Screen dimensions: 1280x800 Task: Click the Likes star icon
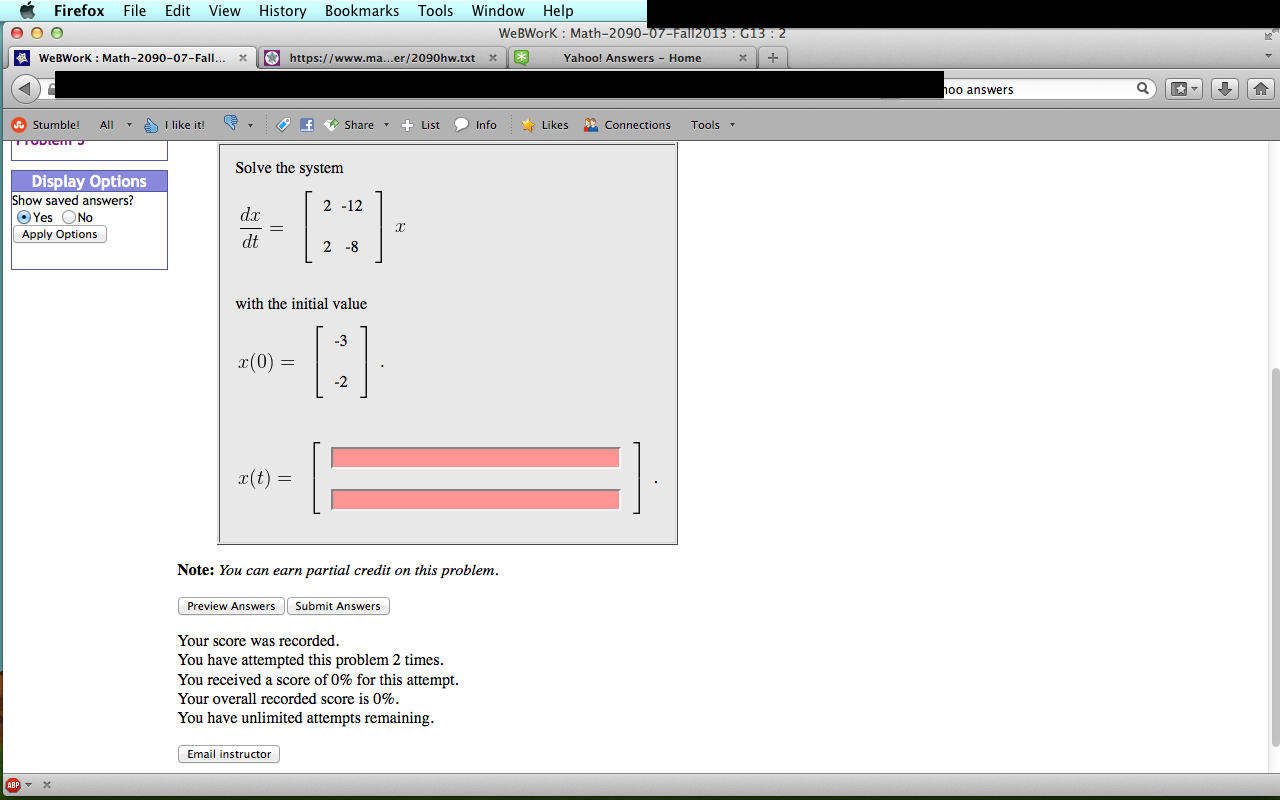[528, 125]
